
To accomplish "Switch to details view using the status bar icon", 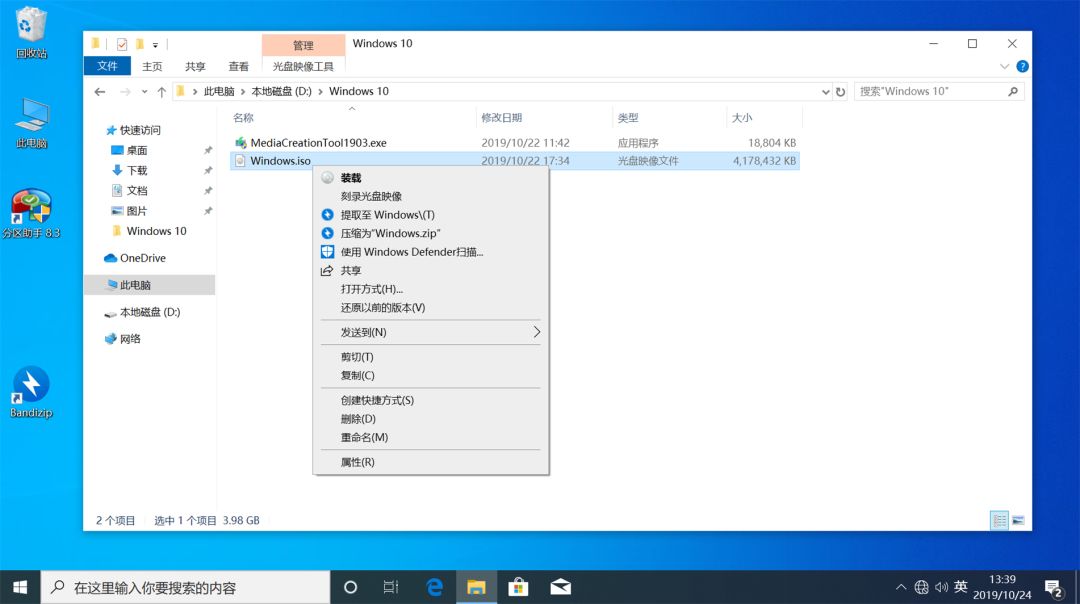I will click(x=999, y=520).
